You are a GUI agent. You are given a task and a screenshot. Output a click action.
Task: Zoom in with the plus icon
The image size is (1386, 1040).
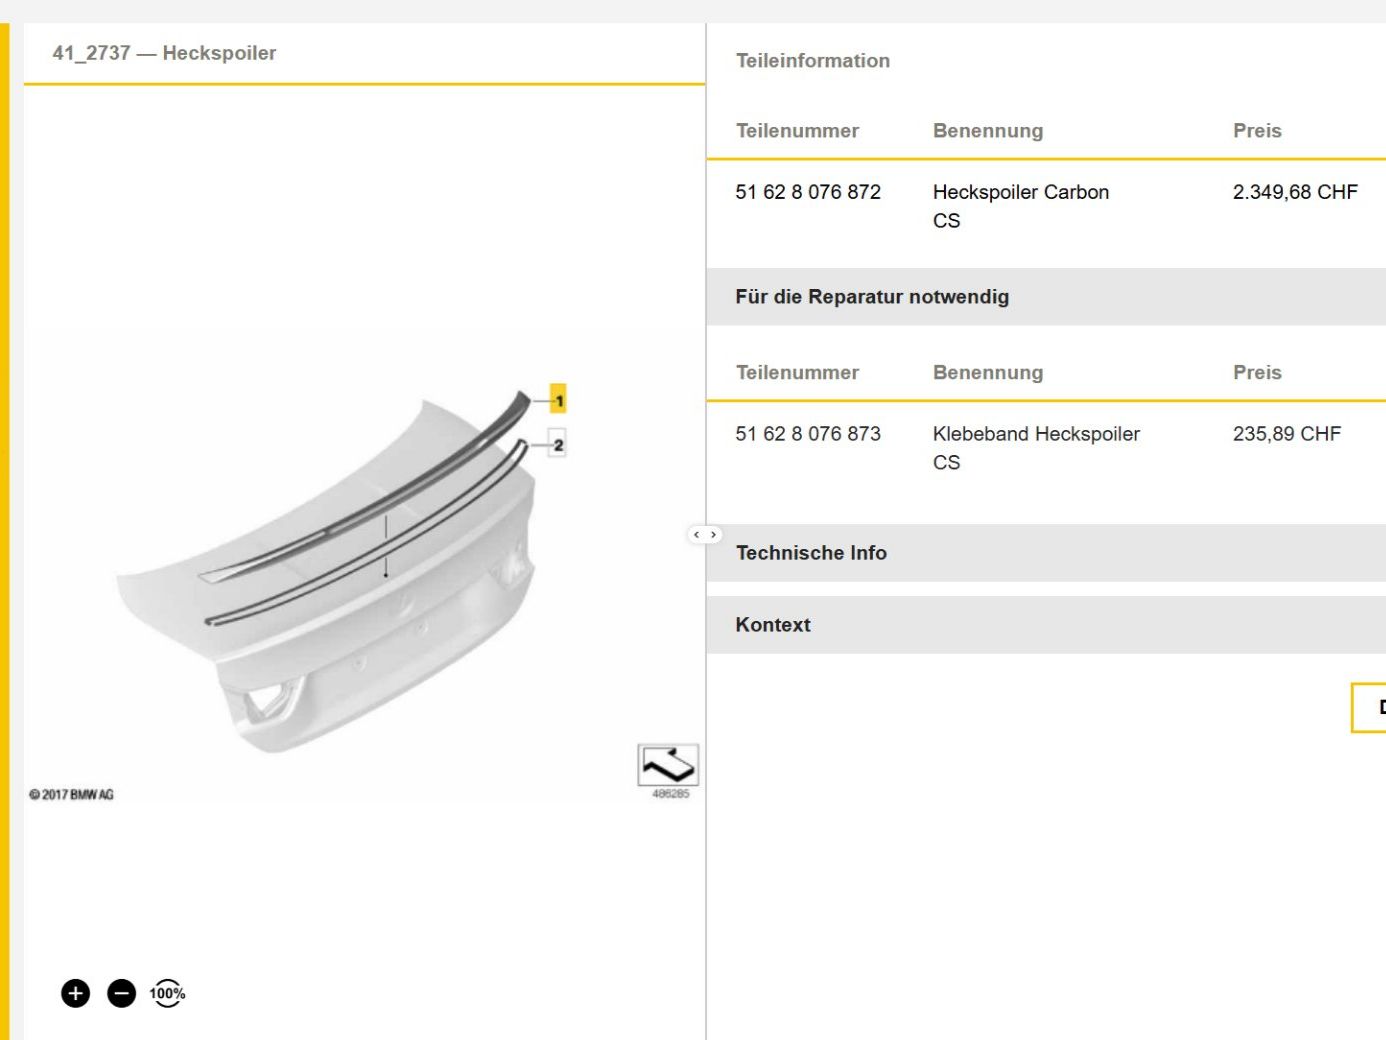click(x=76, y=993)
